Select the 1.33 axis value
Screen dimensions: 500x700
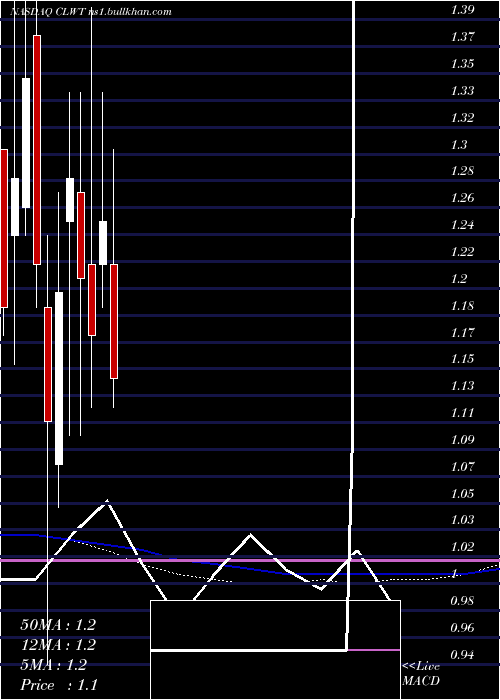462,91
